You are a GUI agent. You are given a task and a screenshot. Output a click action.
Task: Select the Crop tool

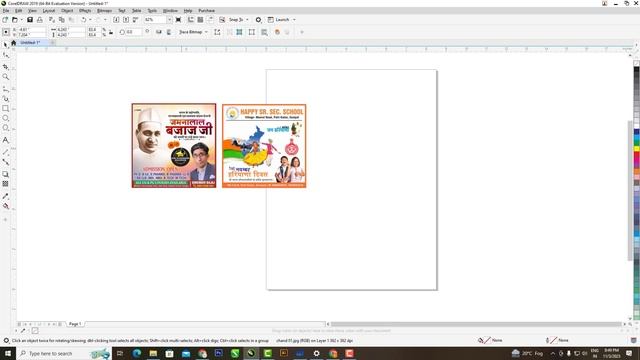(x=5, y=66)
